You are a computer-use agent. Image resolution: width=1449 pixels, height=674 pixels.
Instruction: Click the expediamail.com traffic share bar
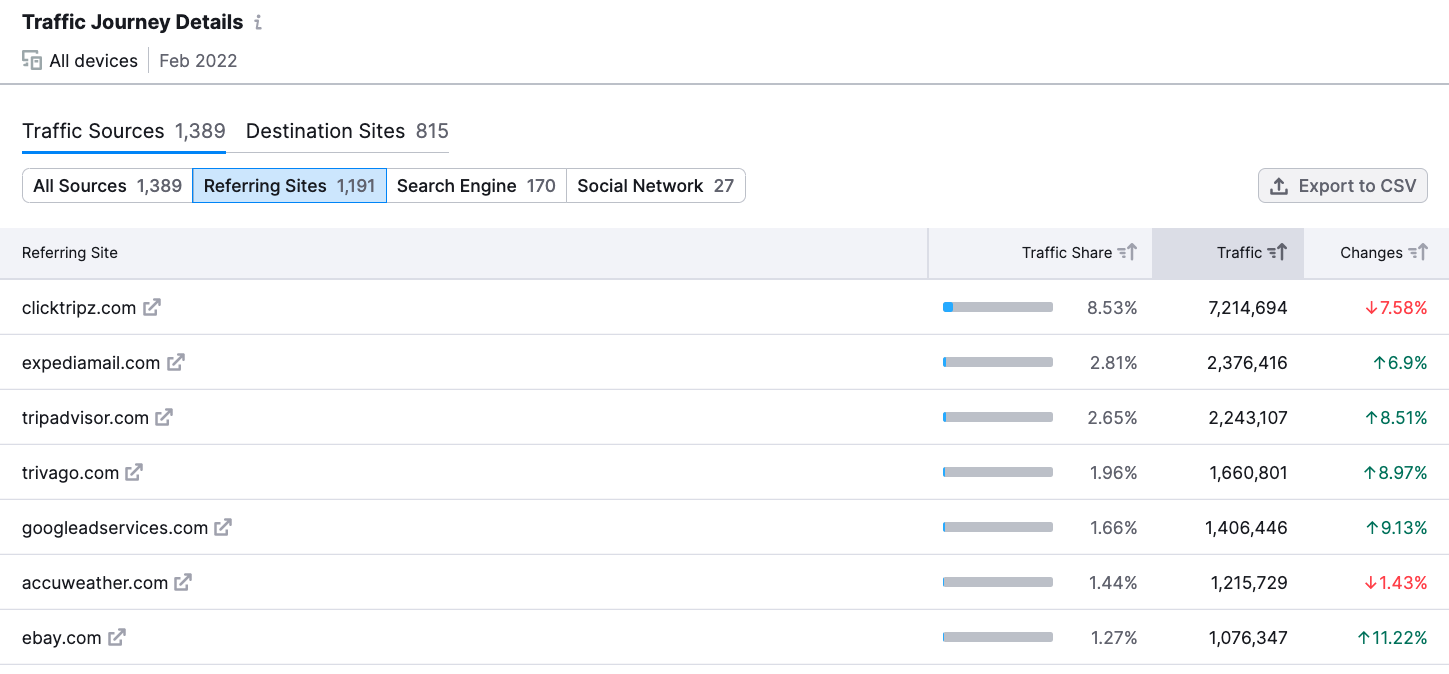point(998,362)
